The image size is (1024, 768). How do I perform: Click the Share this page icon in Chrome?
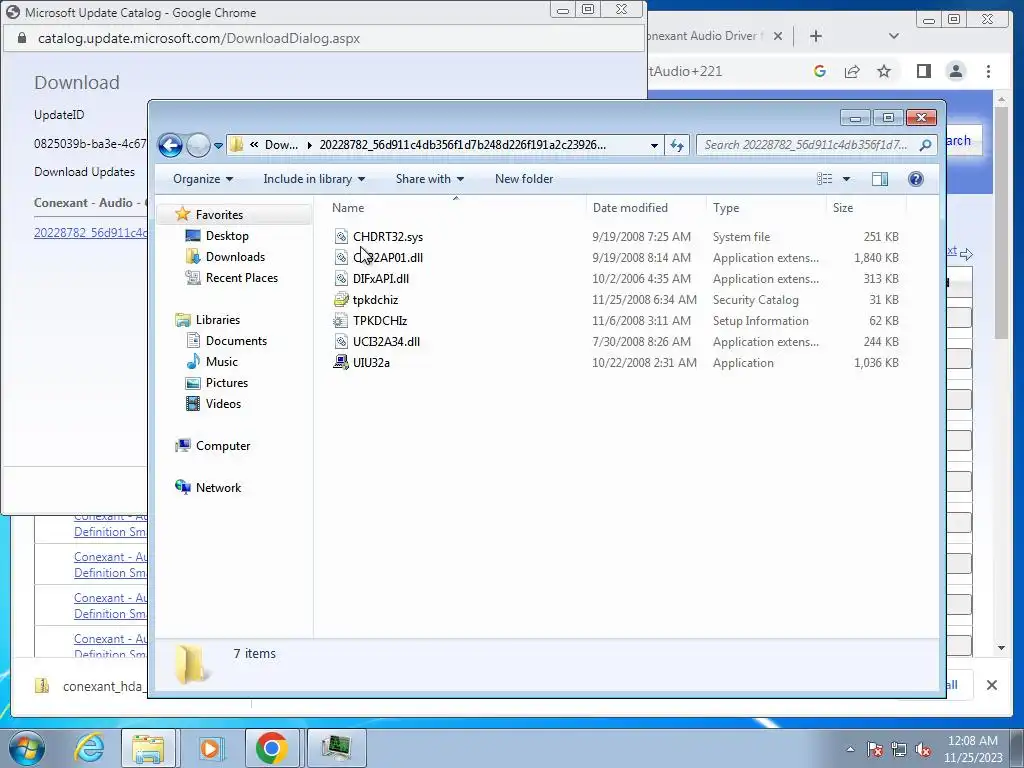tap(852, 71)
